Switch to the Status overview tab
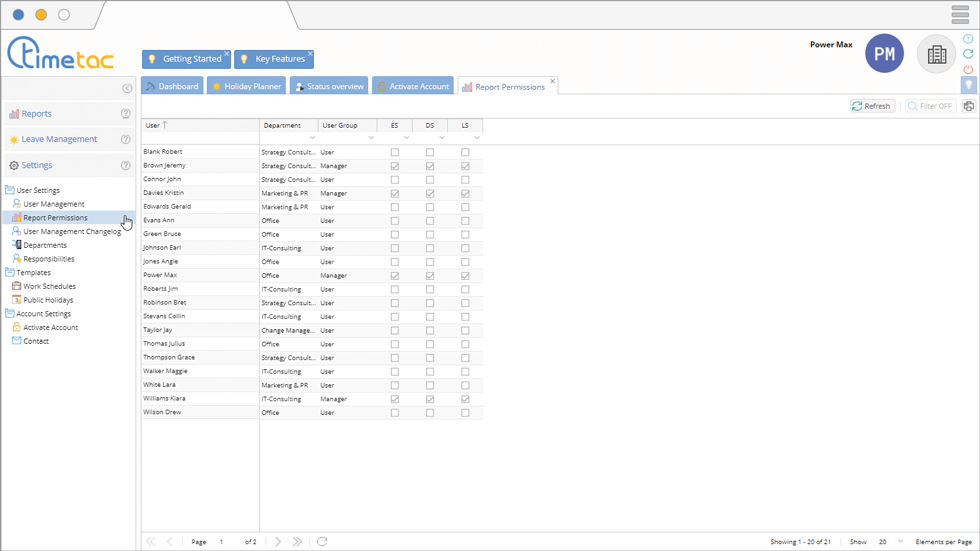Viewport: 980px width, 551px height. point(329,86)
